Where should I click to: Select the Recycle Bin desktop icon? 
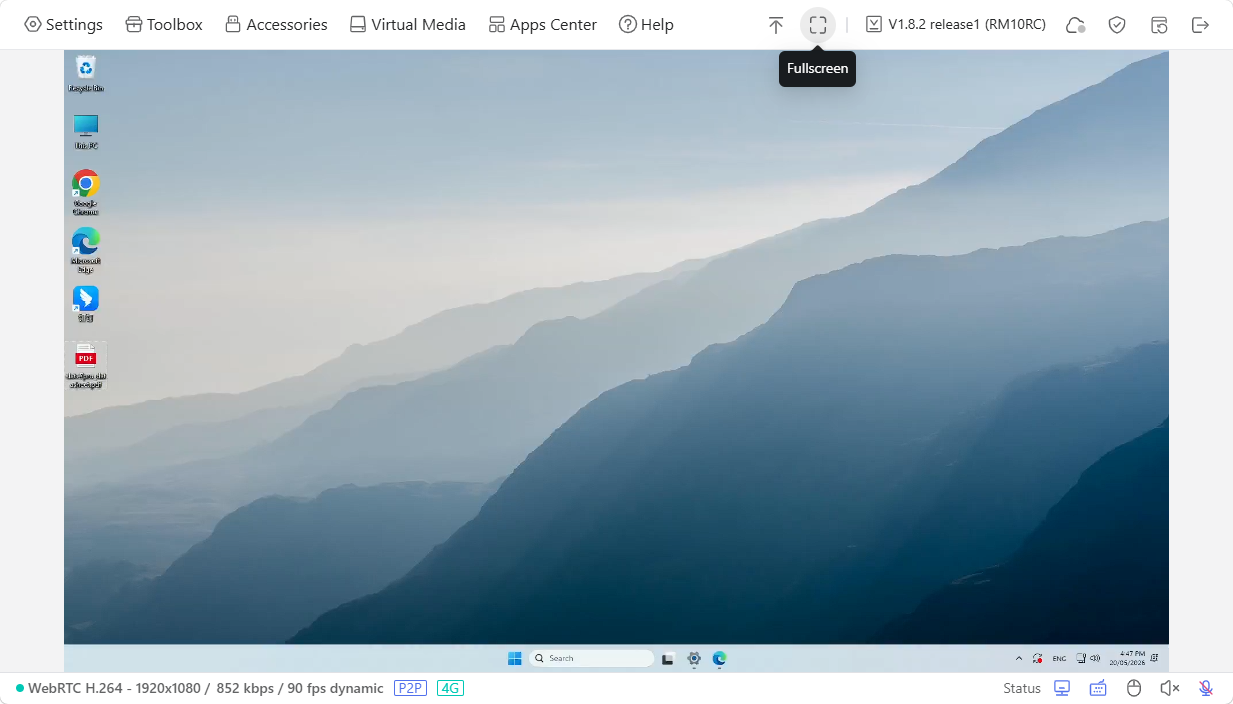[86, 74]
